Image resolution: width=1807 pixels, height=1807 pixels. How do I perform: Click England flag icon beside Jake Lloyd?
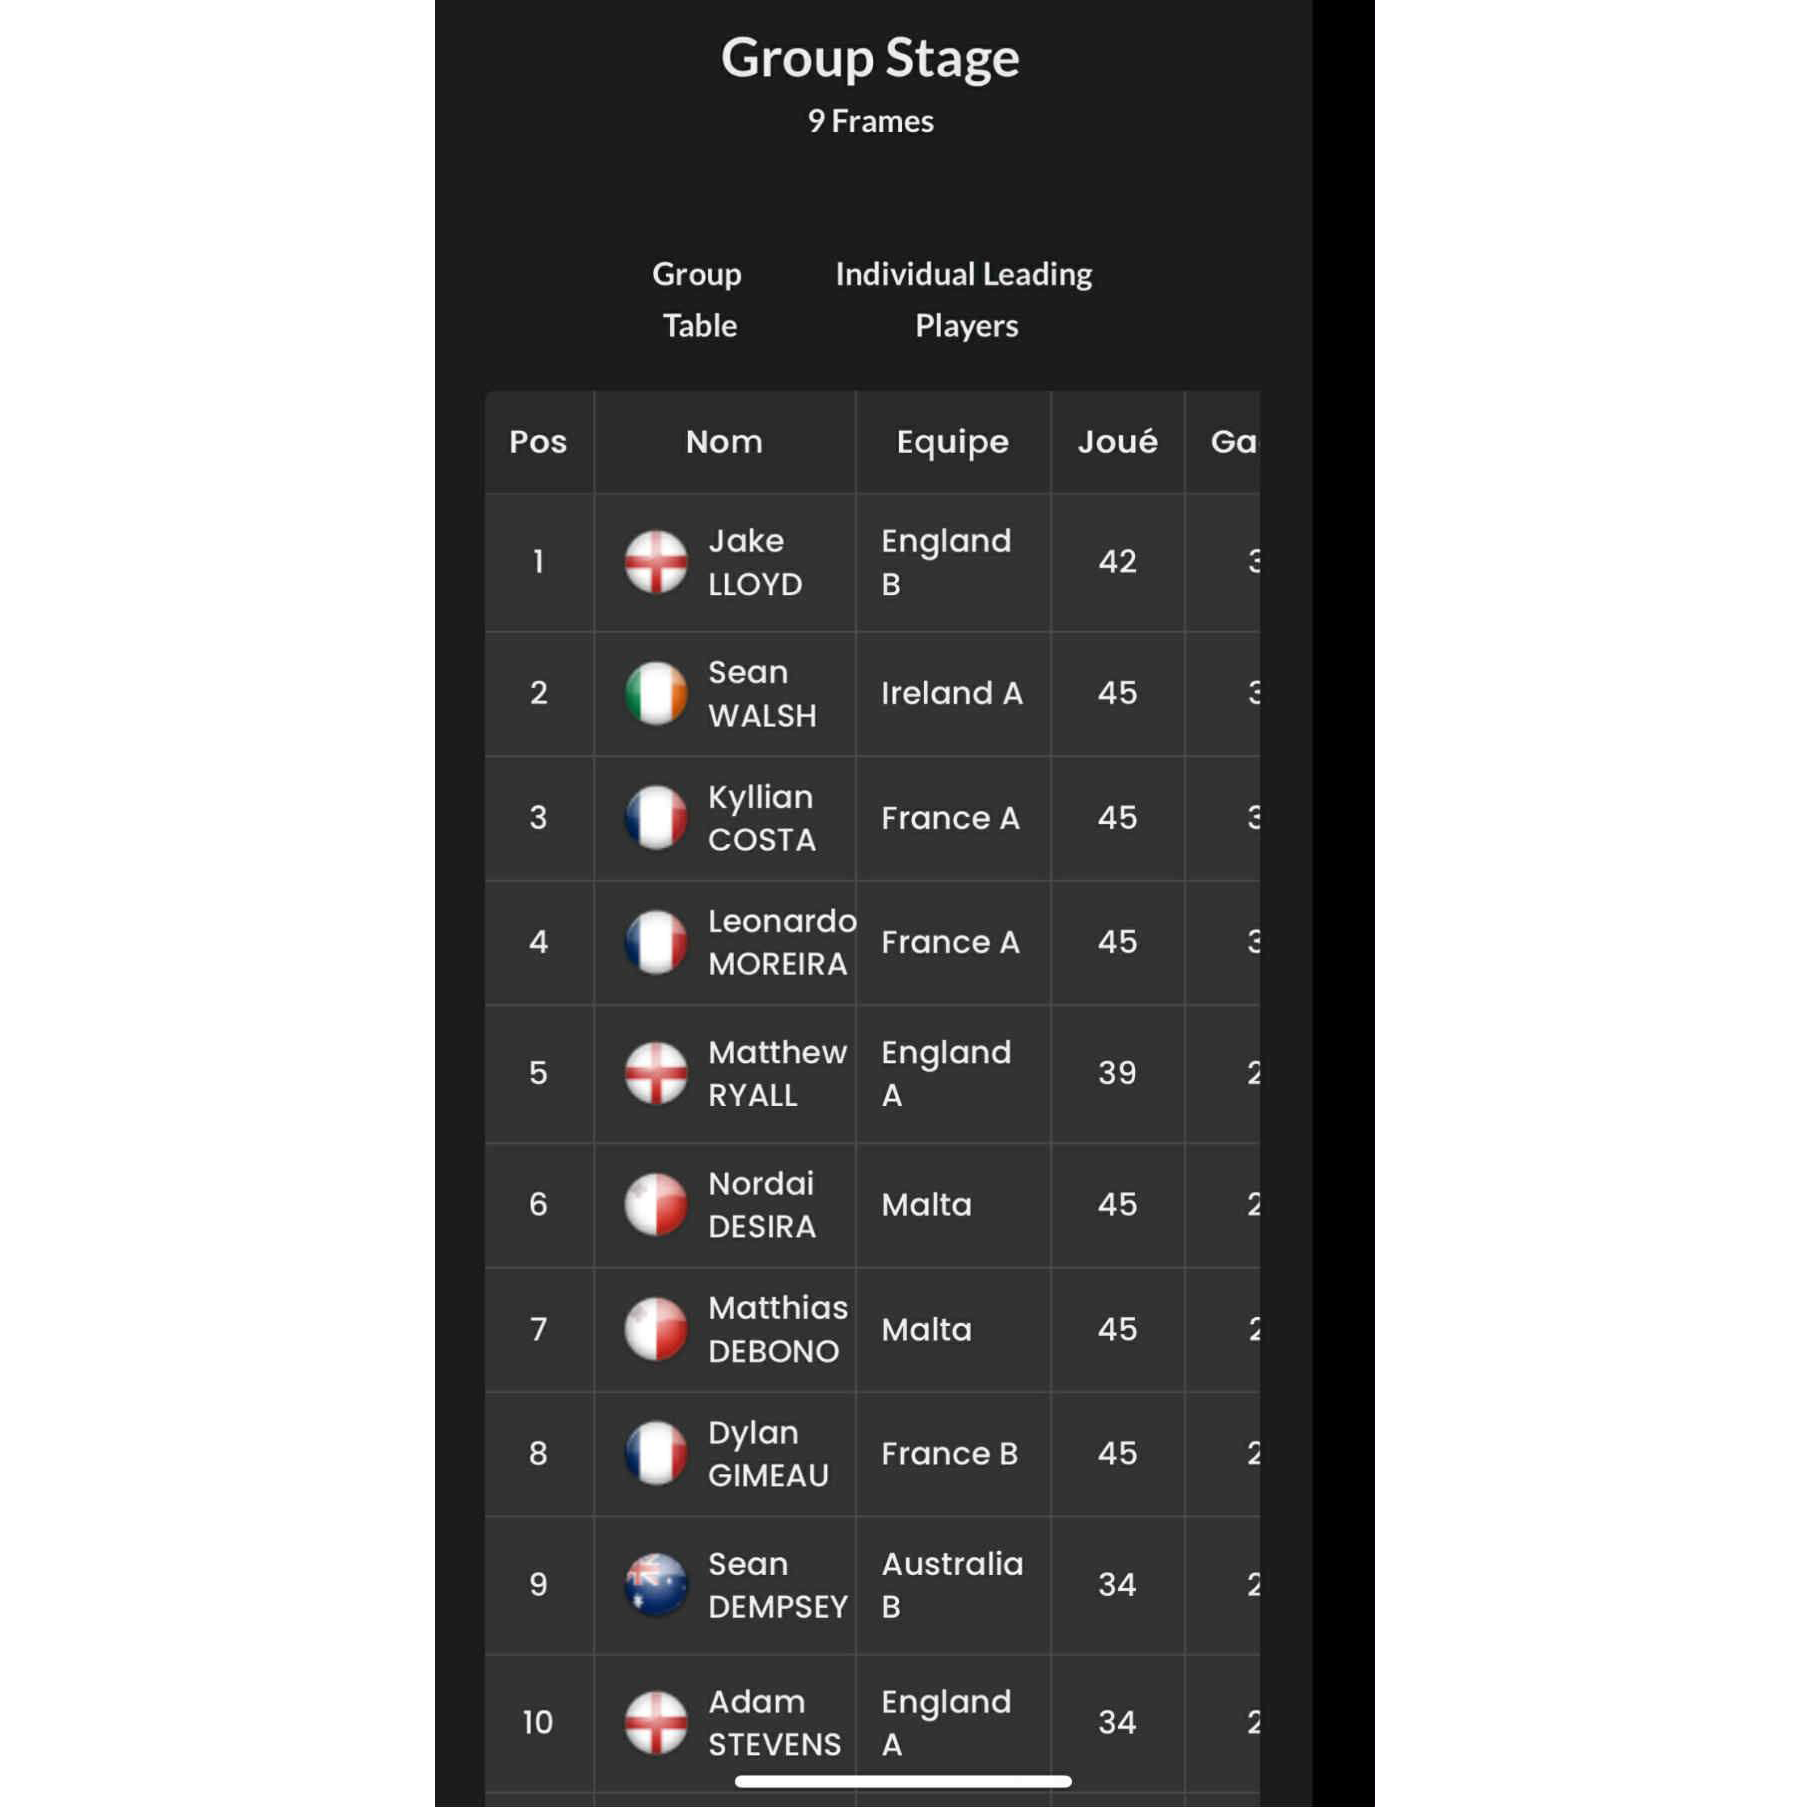(655, 562)
